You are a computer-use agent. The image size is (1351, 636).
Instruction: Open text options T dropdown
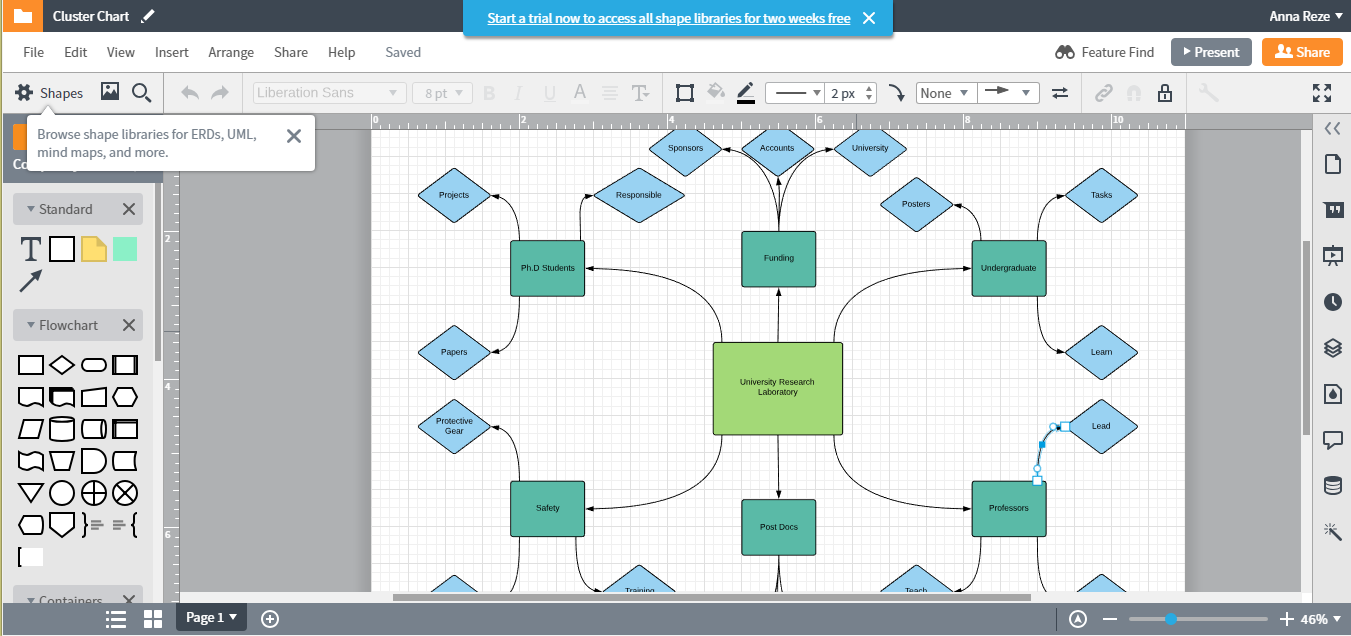641,93
